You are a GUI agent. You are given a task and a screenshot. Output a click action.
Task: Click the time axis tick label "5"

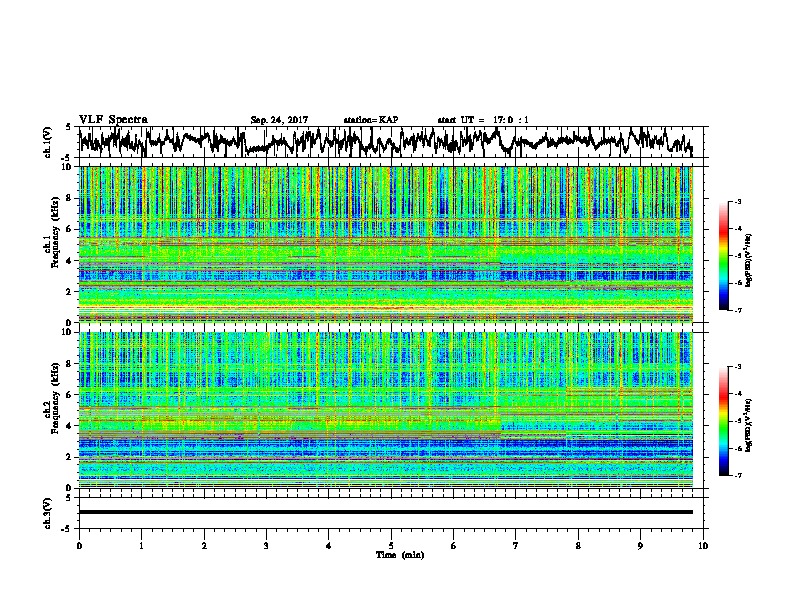pos(391,546)
